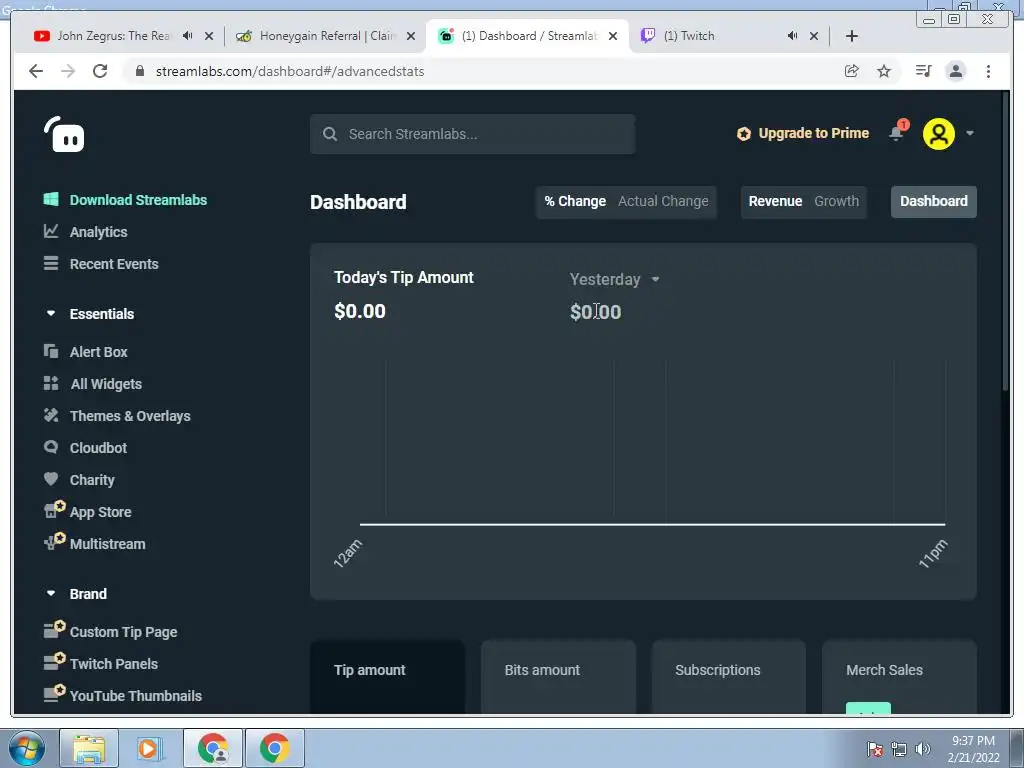Click the Upgrade to Prime star icon
Screen dimensions: 1024x768
(x=743, y=134)
